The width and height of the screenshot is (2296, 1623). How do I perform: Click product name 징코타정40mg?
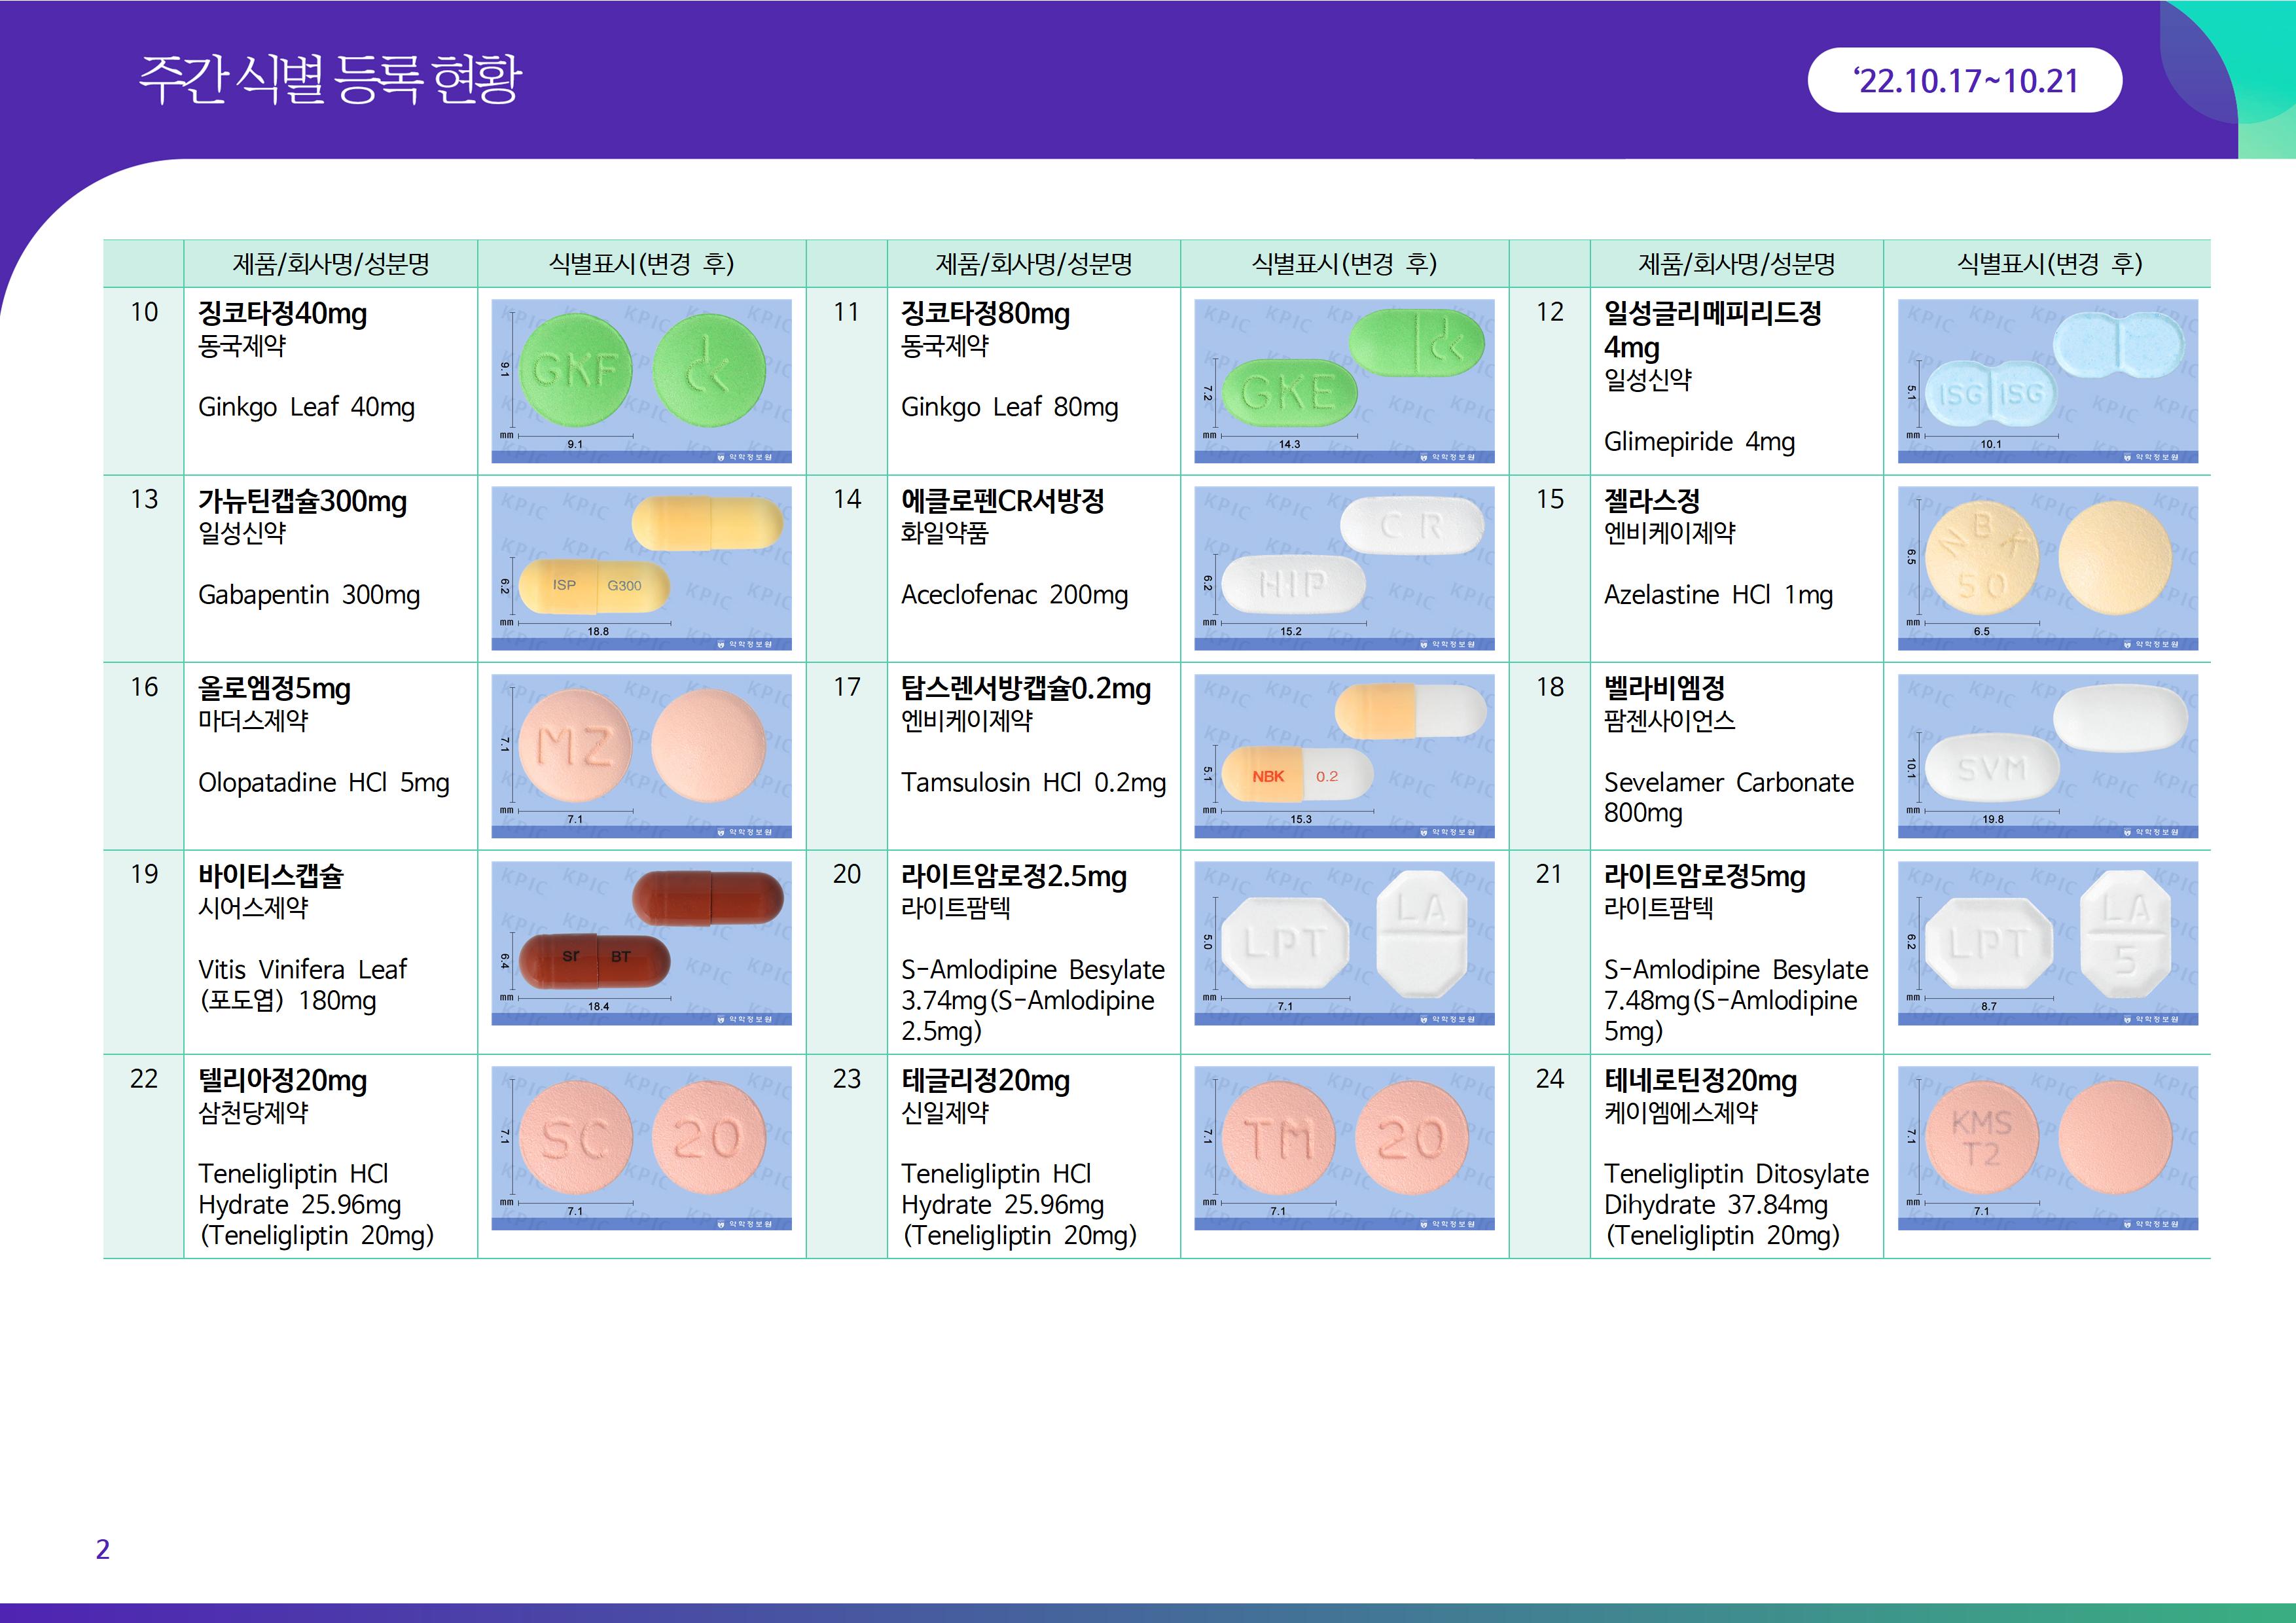[x=283, y=314]
